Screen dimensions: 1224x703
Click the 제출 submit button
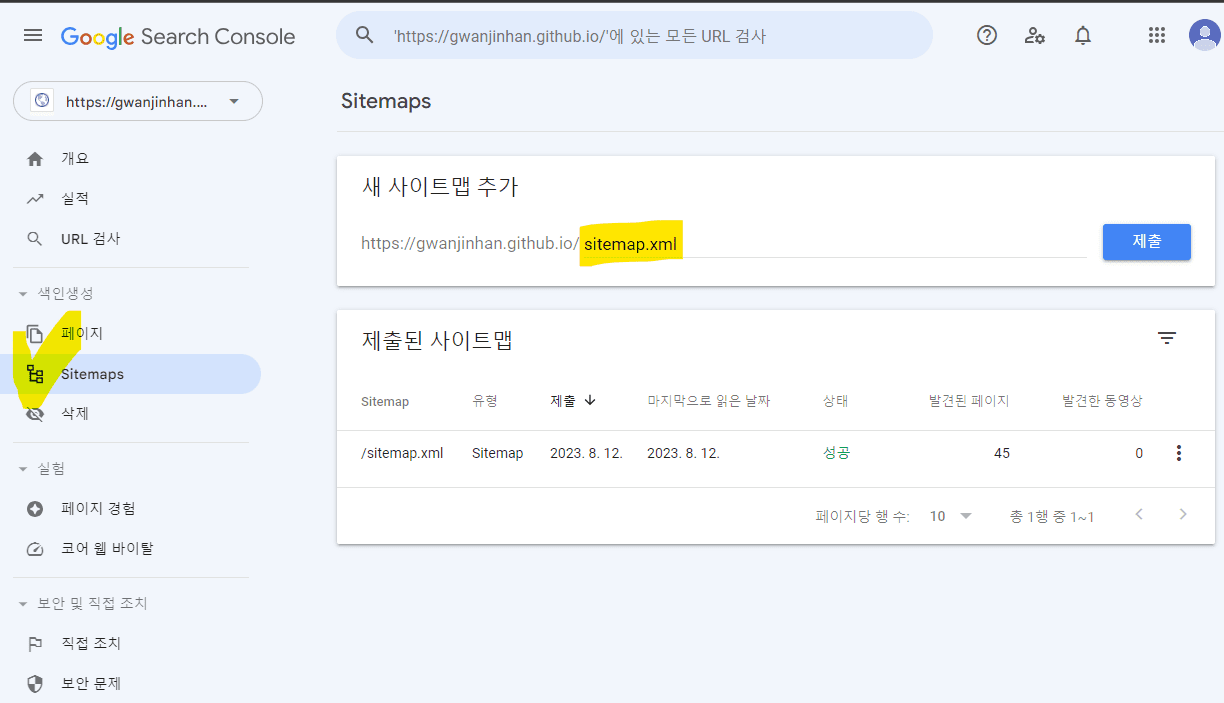pyautogui.click(x=1147, y=242)
